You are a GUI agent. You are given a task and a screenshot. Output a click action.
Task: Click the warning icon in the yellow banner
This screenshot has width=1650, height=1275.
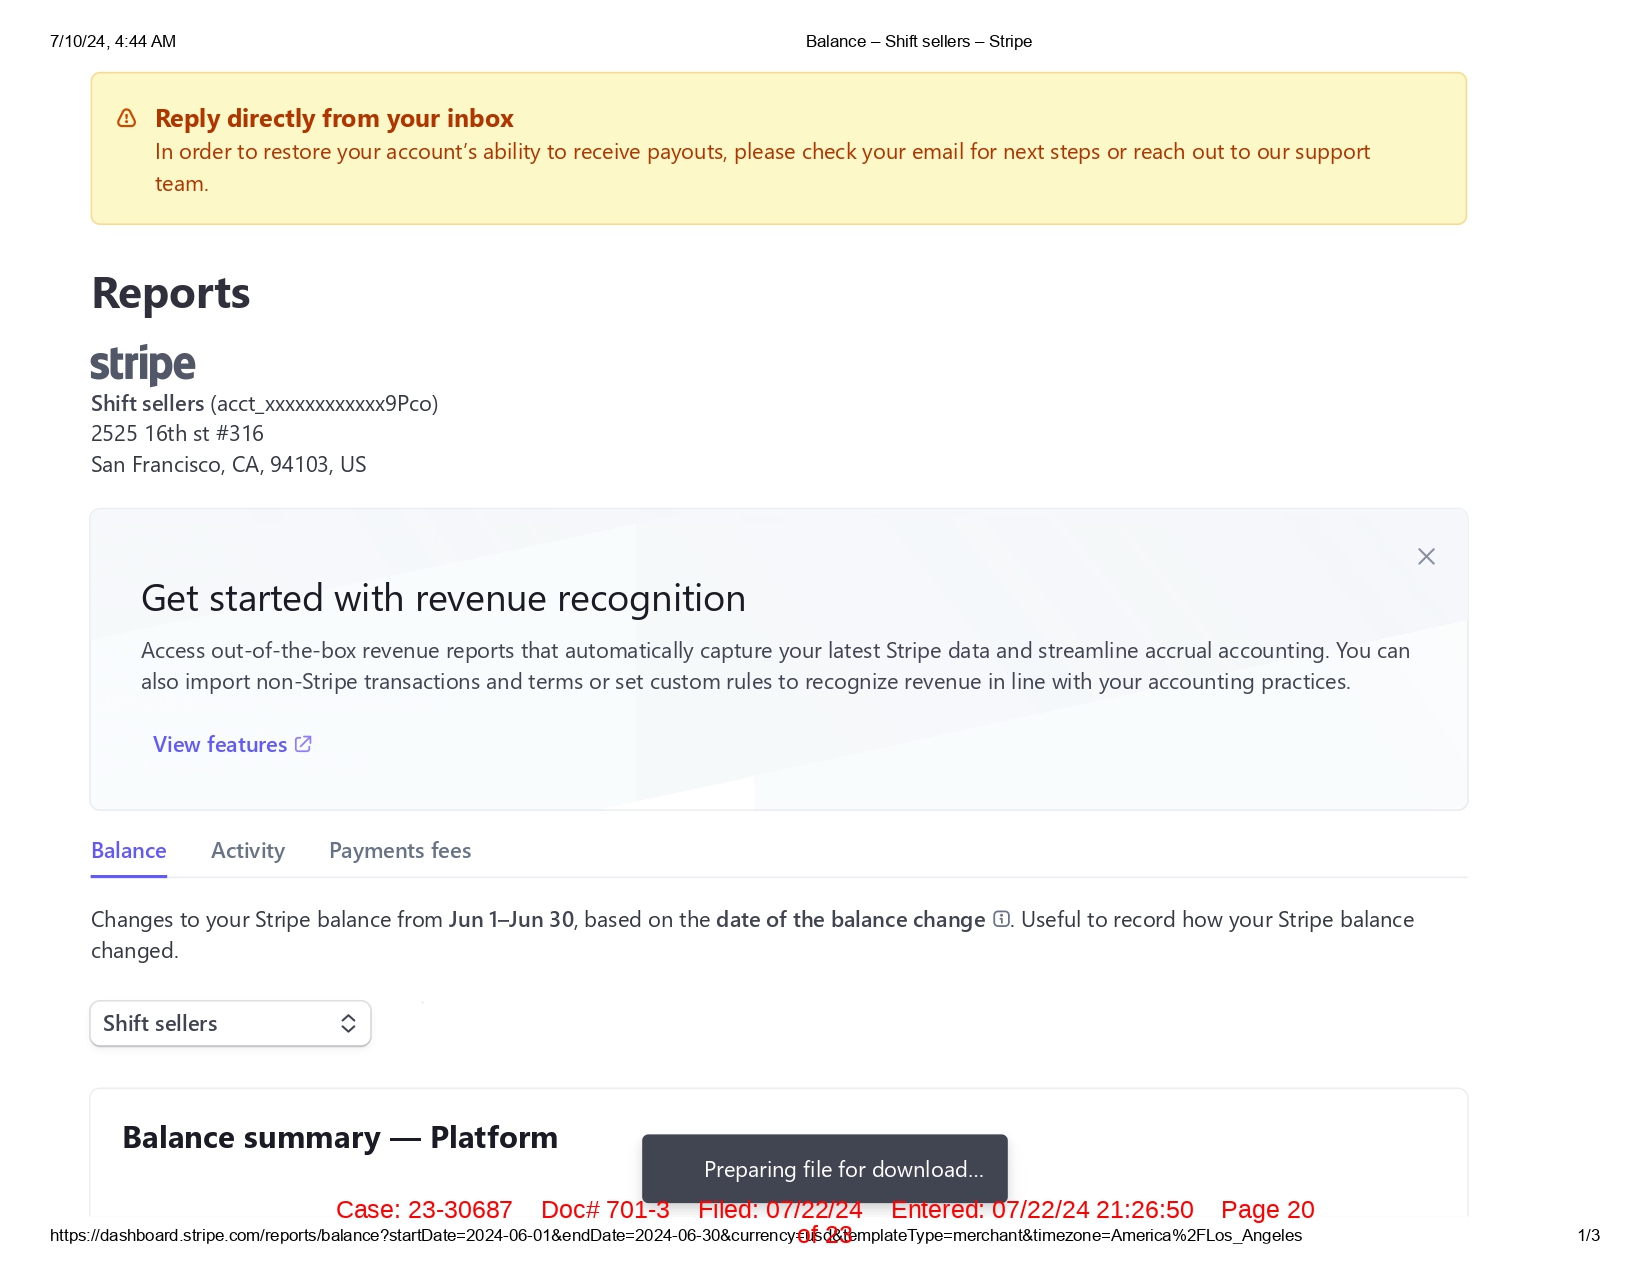tap(127, 119)
